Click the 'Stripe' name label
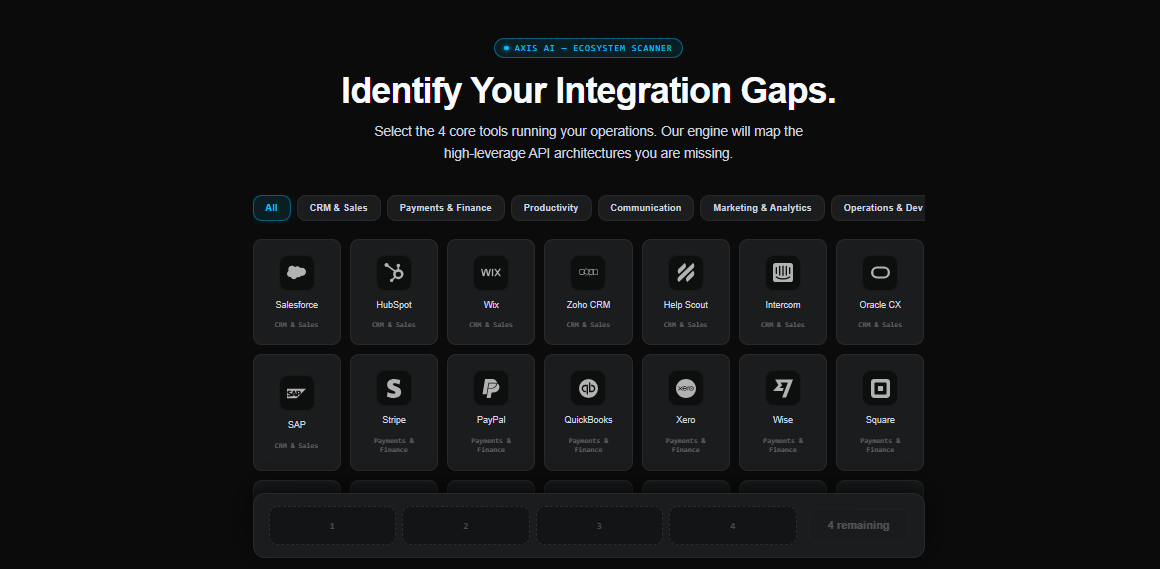 pos(394,420)
